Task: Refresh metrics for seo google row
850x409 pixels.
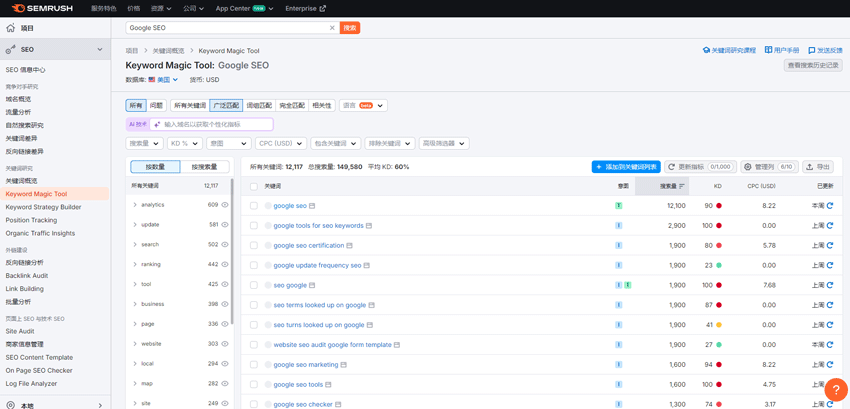Action: (829, 285)
